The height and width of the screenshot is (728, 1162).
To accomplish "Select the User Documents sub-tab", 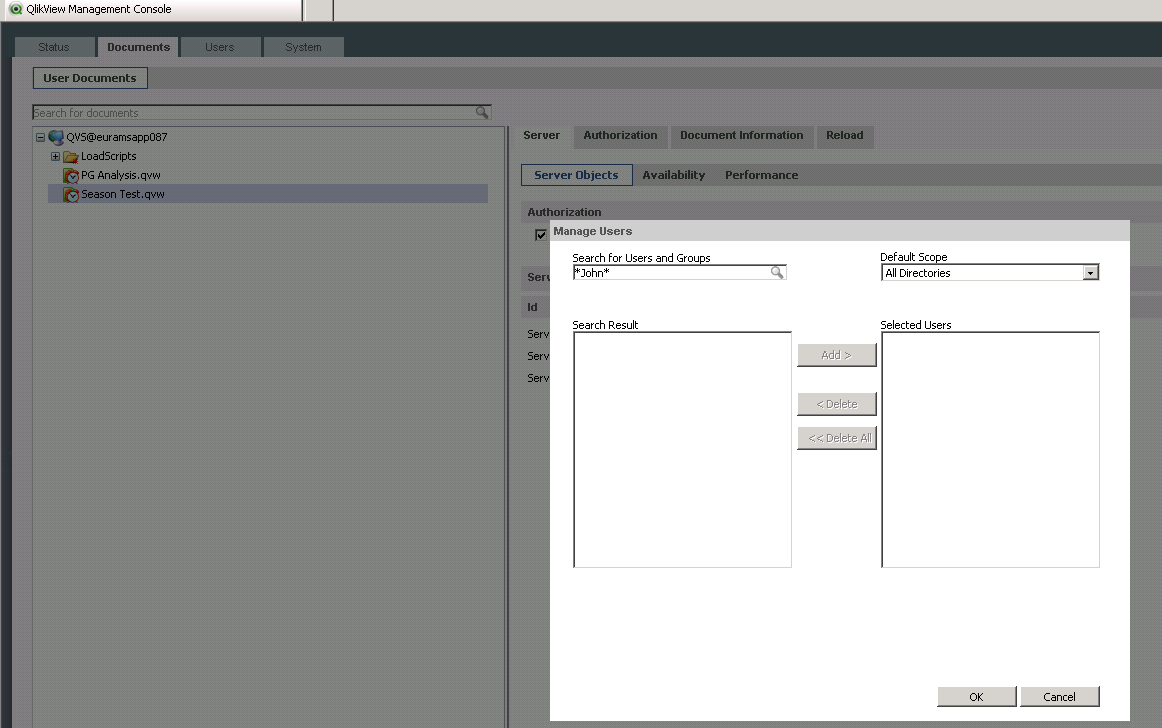I will tap(90, 78).
